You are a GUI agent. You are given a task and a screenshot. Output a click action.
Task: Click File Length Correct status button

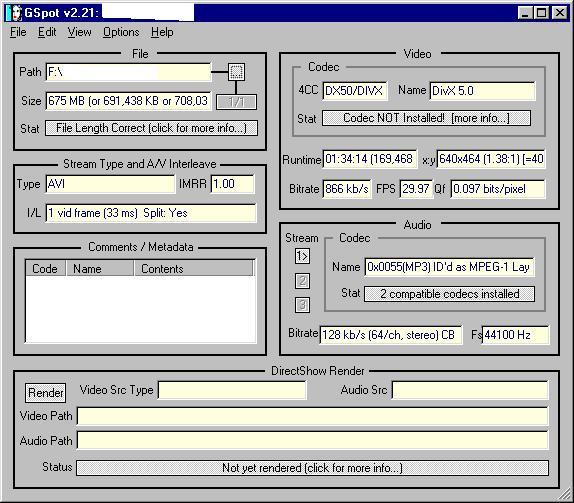151,128
